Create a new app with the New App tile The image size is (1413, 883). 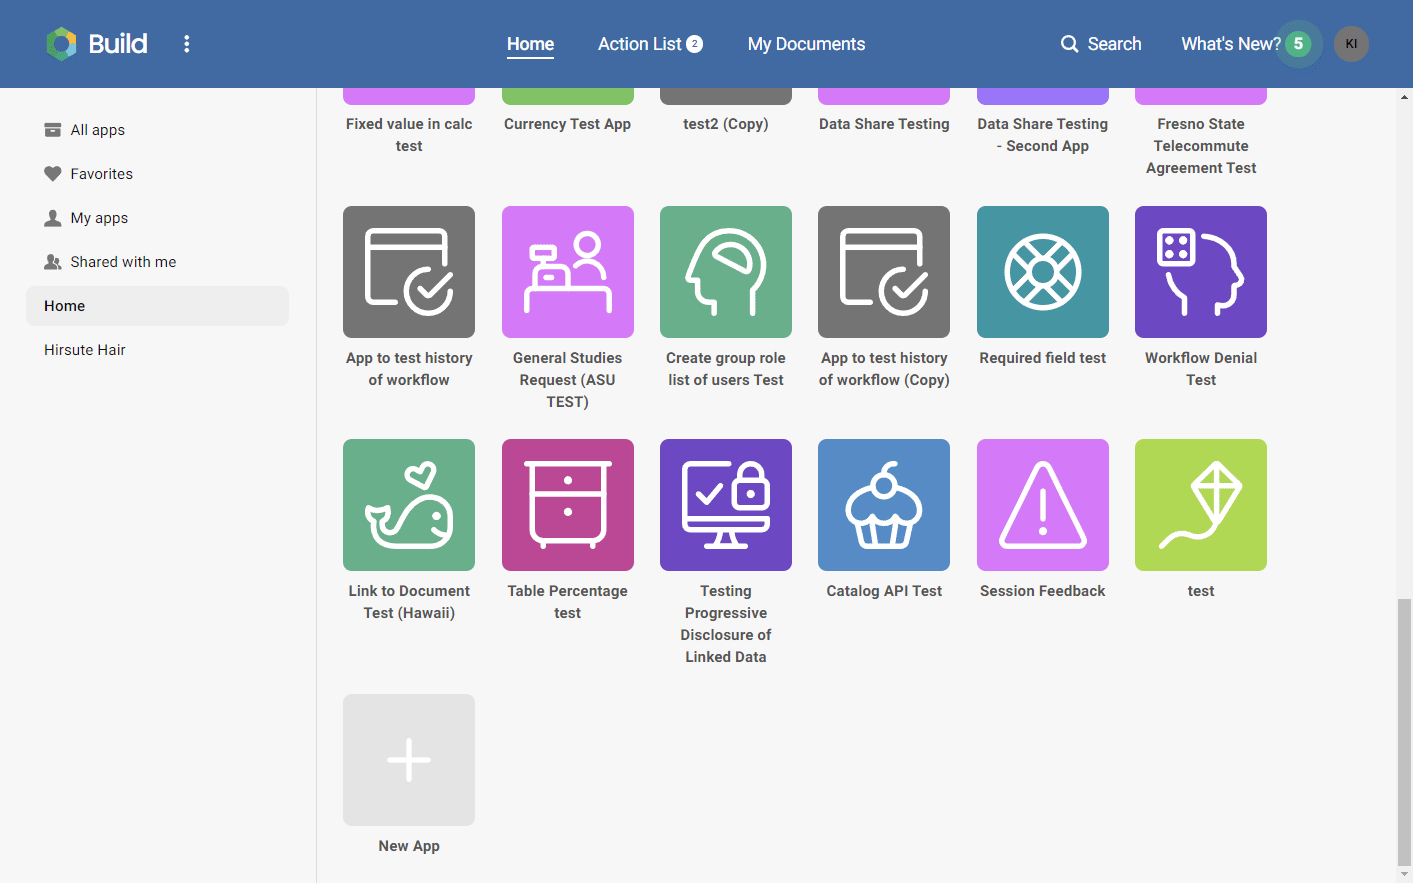point(409,760)
